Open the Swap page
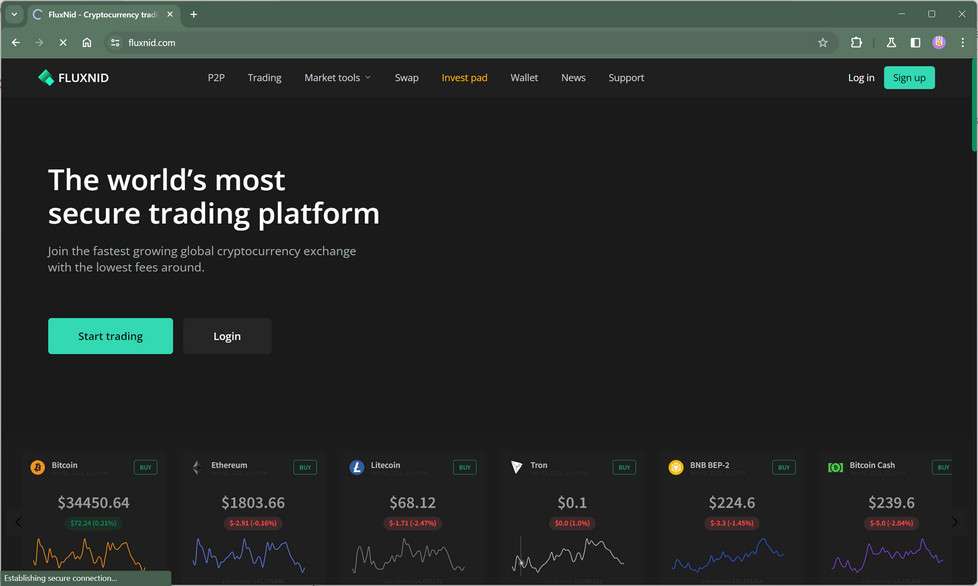978x586 pixels. point(407,78)
